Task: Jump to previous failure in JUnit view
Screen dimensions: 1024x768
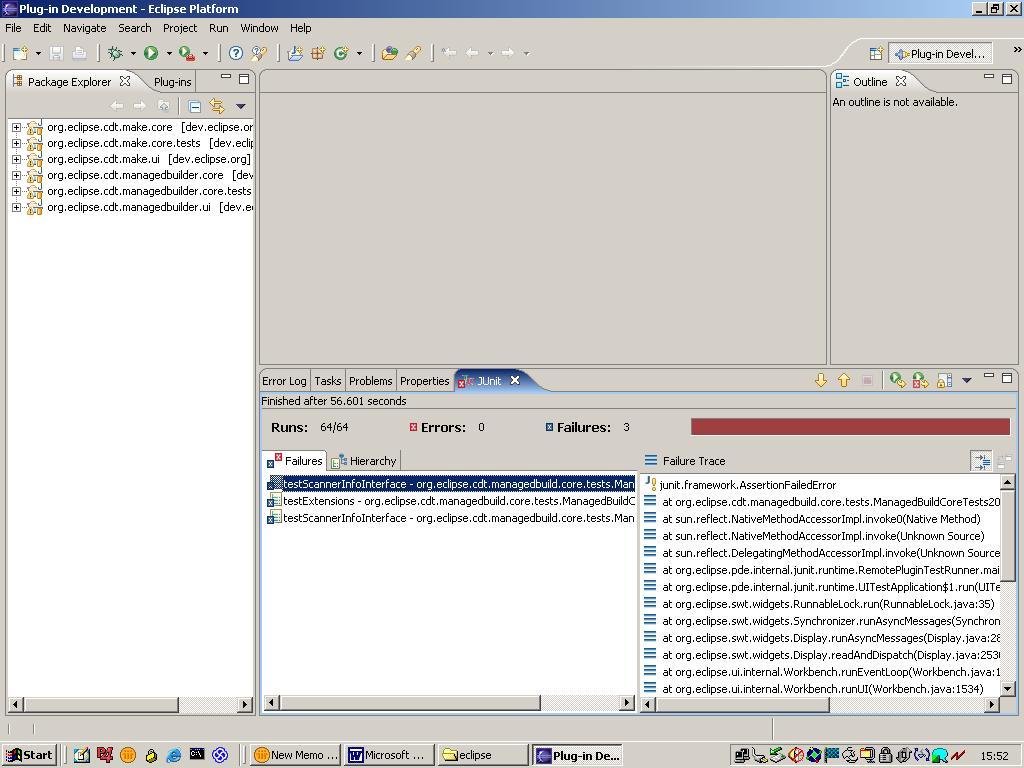Action: point(844,380)
